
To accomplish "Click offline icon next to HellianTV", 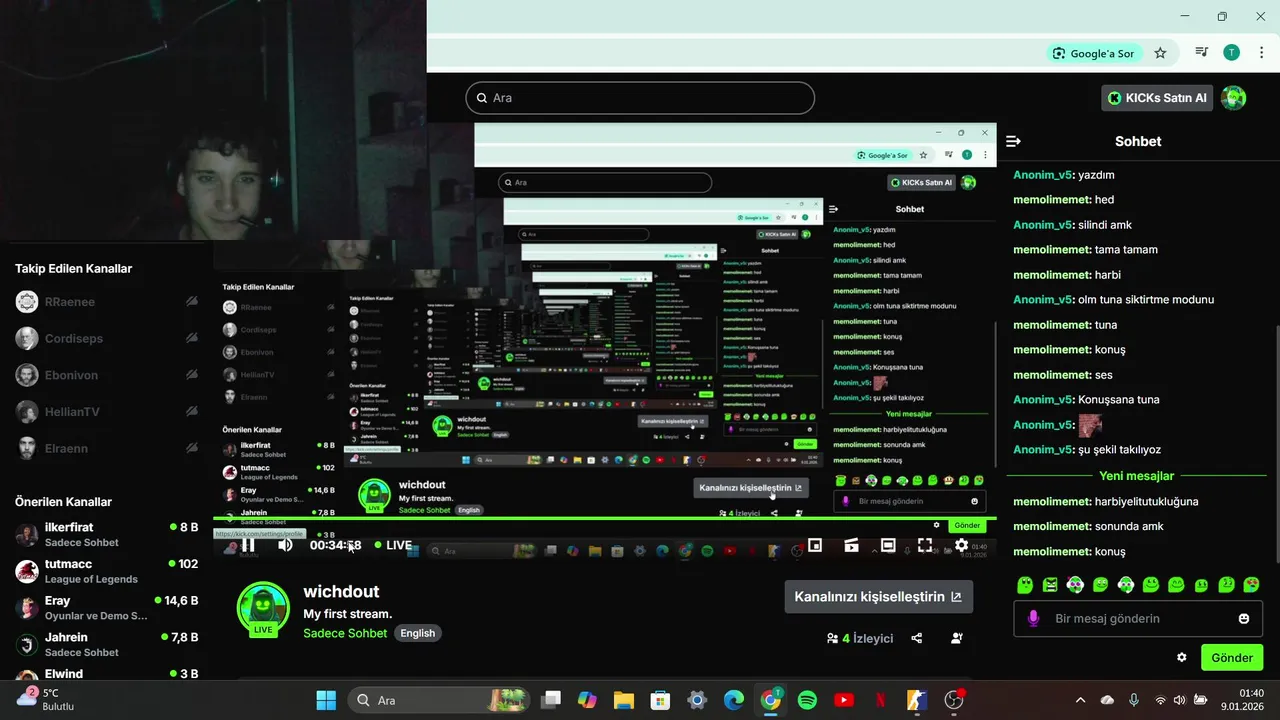I will (x=191, y=411).
